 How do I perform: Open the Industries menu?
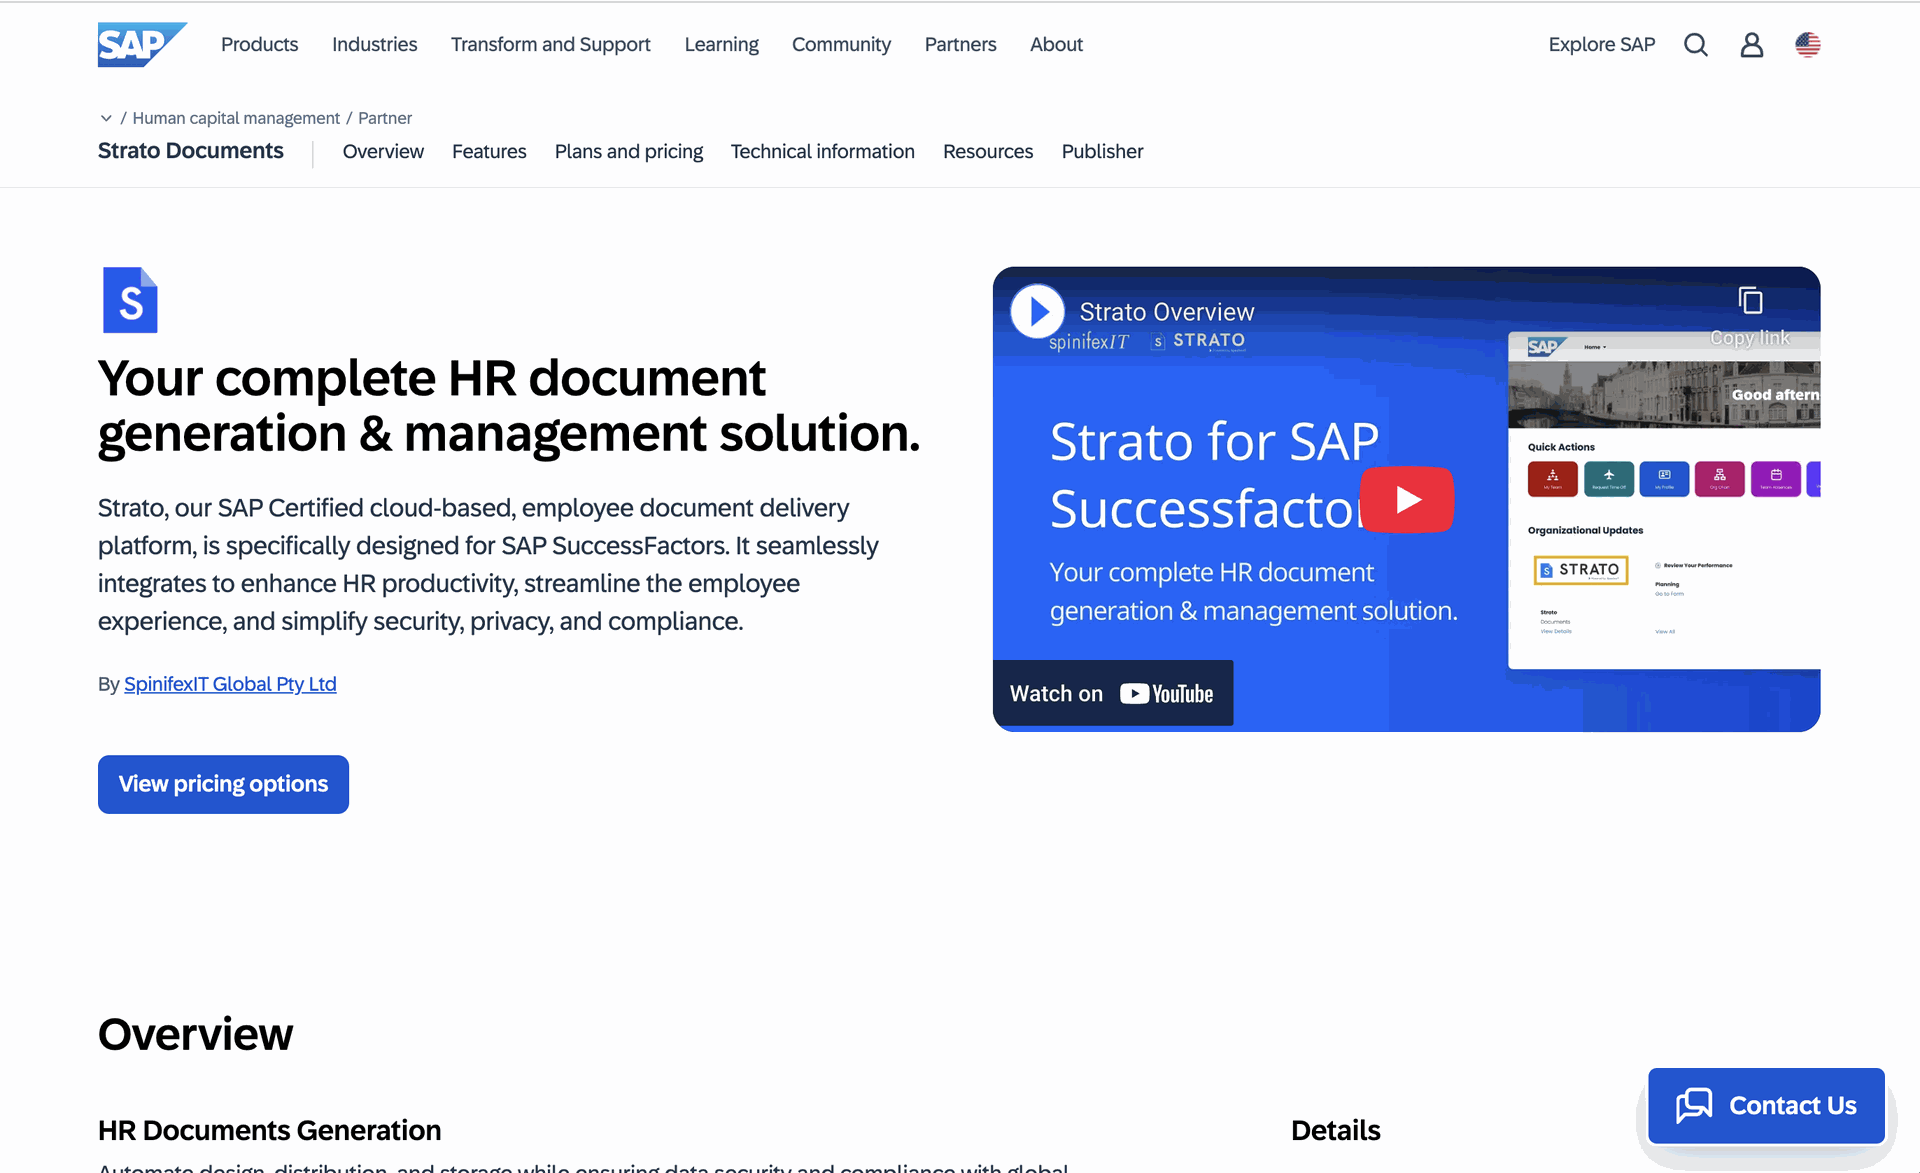tap(374, 45)
